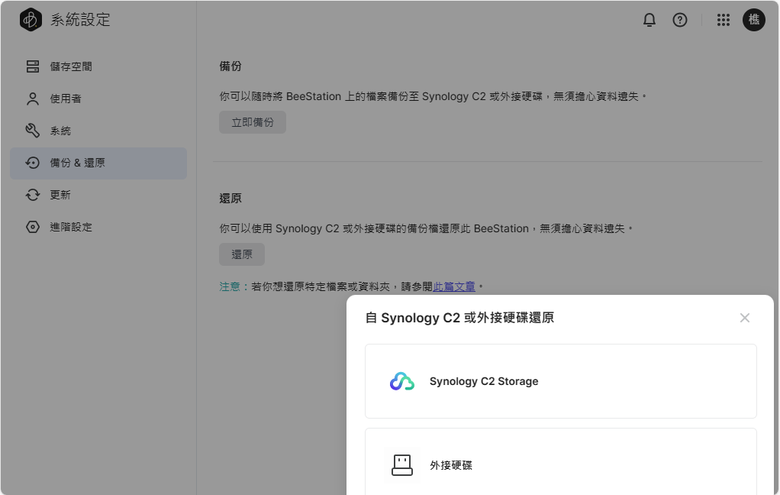Go to 進階設定 section
Image resolution: width=780 pixels, height=495 pixels.
(98, 227)
